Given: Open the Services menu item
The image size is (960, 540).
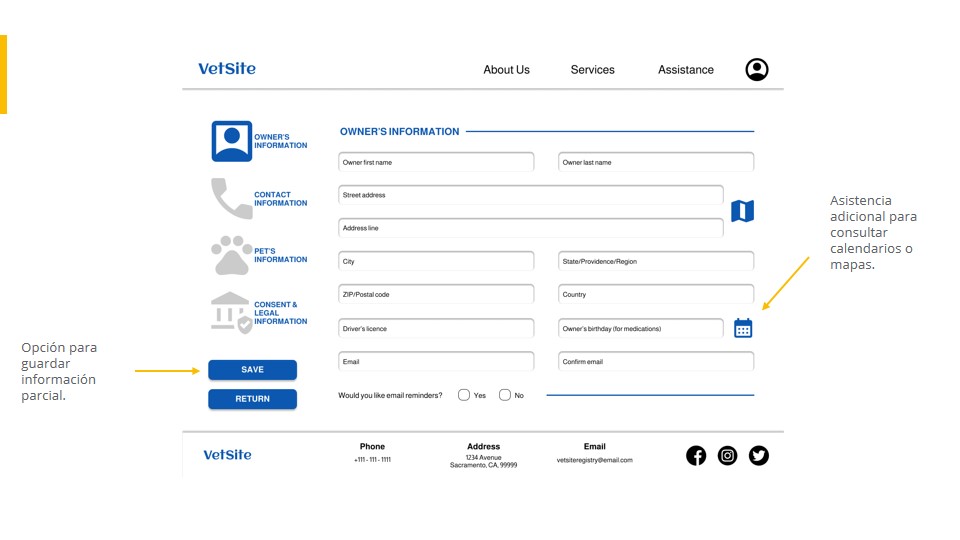Looking at the screenshot, I should point(593,70).
